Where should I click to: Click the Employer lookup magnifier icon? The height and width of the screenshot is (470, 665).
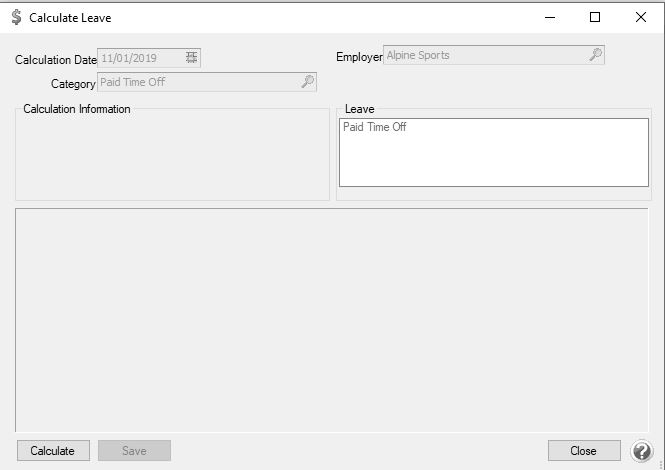(x=595, y=55)
